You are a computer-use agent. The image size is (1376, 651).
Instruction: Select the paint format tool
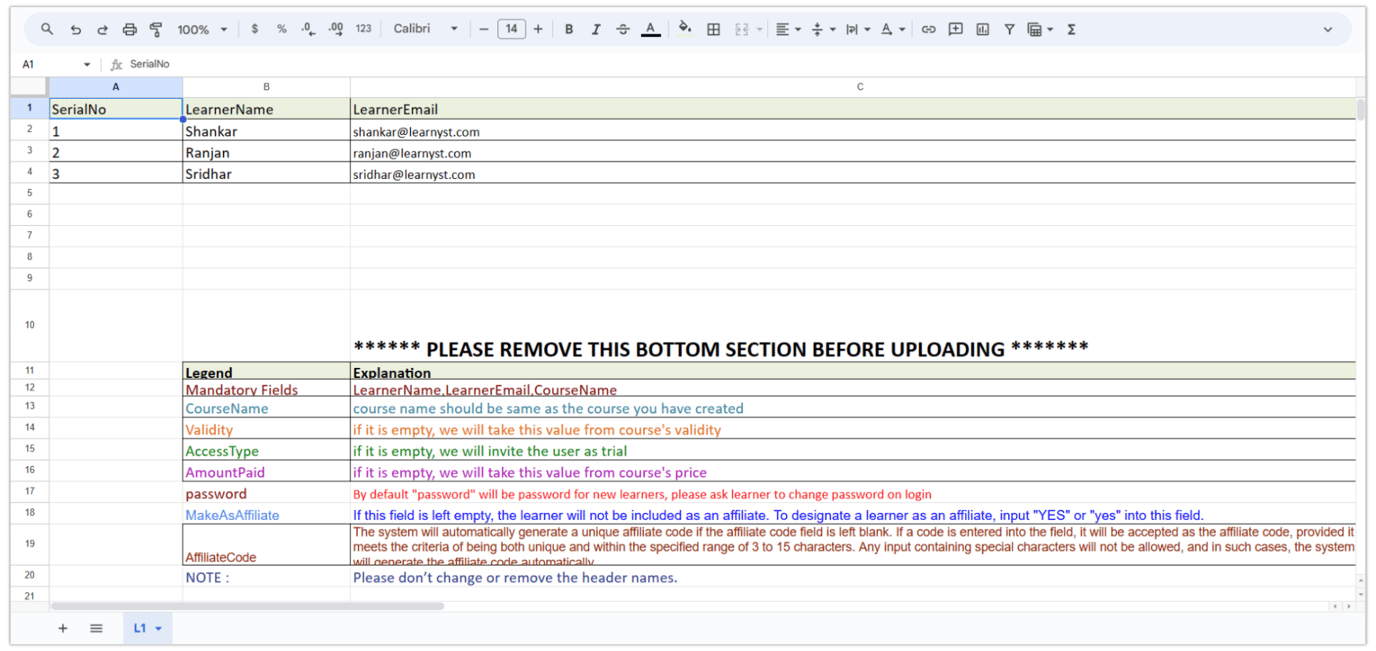point(156,29)
